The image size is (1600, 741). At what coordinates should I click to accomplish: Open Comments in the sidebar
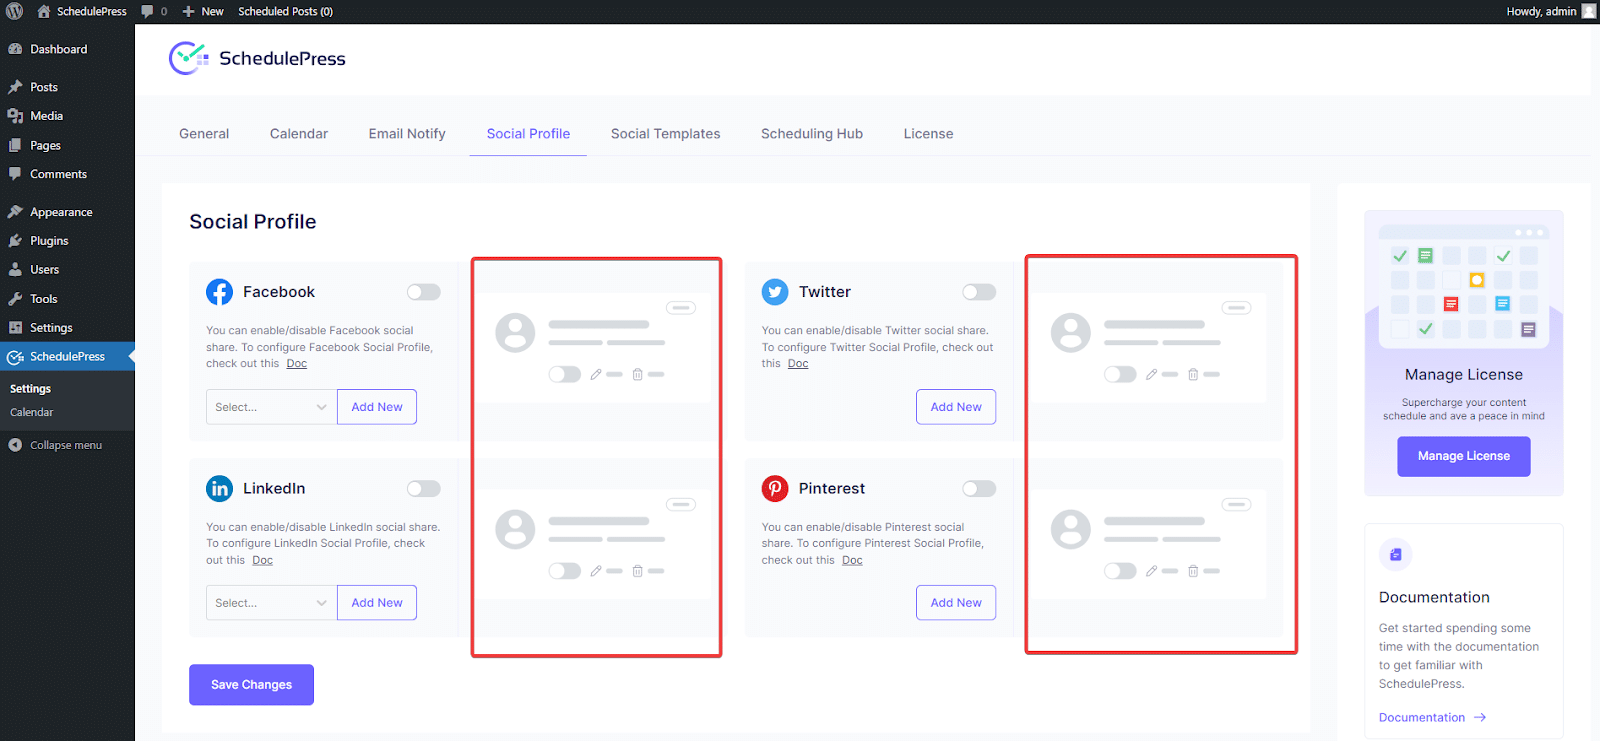pos(67,174)
